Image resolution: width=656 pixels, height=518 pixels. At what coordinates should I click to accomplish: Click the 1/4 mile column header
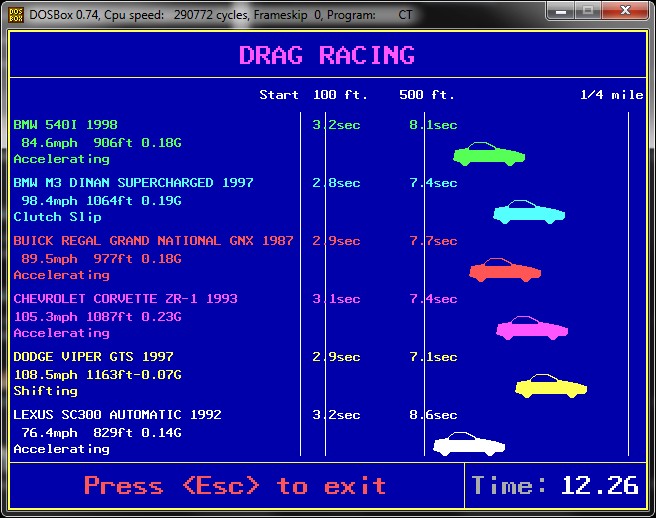tap(612, 95)
